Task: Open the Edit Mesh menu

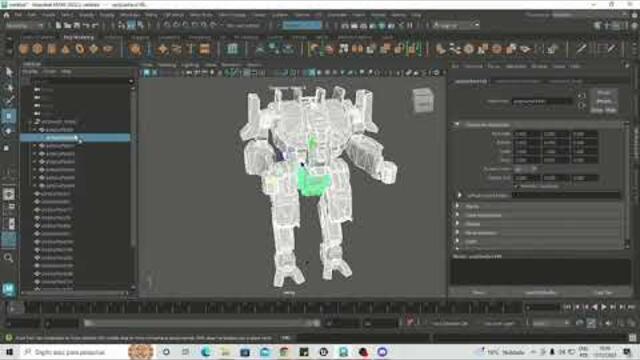Action: point(174,15)
